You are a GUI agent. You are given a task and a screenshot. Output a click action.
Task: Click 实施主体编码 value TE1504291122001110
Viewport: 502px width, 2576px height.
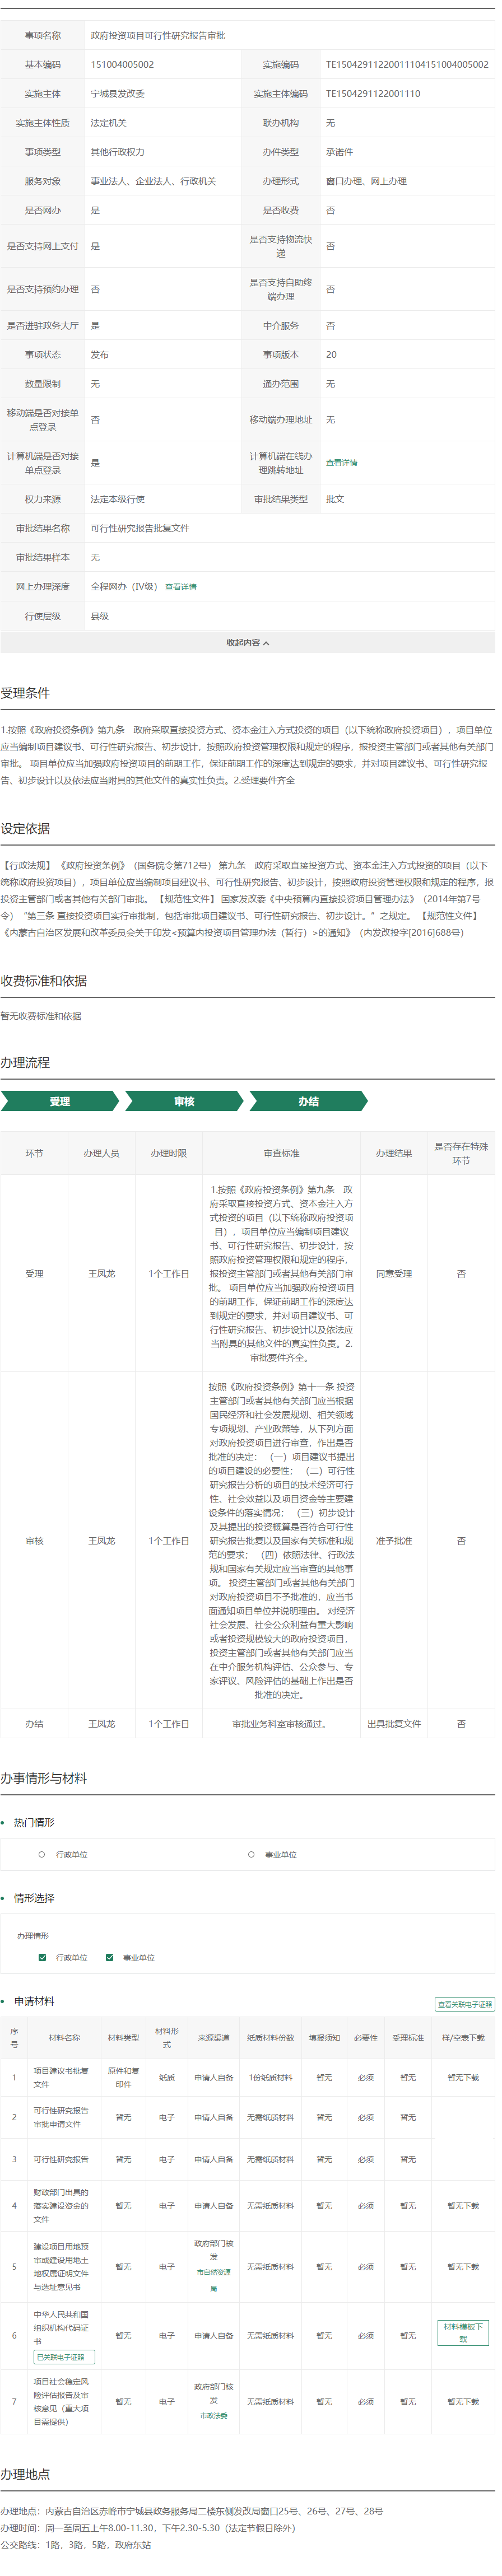373,94
